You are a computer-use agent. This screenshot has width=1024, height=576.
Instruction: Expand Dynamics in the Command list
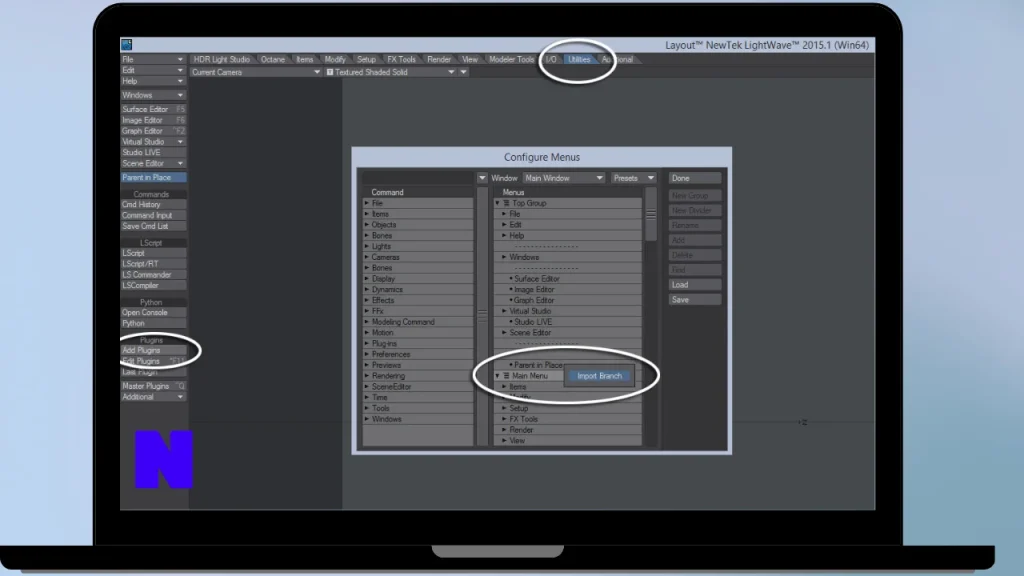coord(367,289)
